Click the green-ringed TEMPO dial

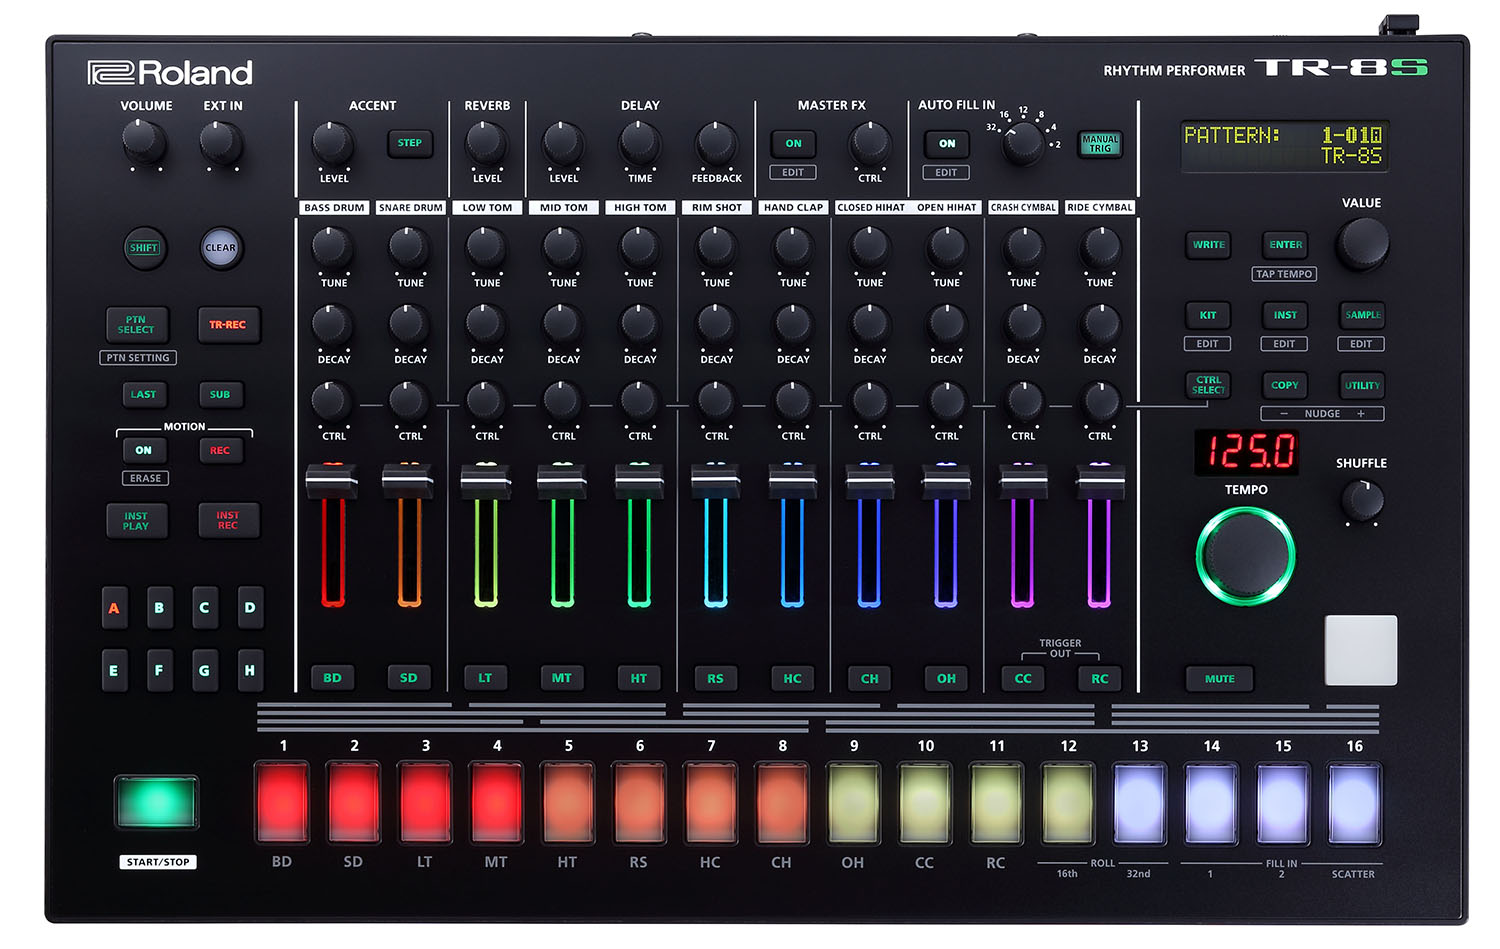coord(1246,556)
